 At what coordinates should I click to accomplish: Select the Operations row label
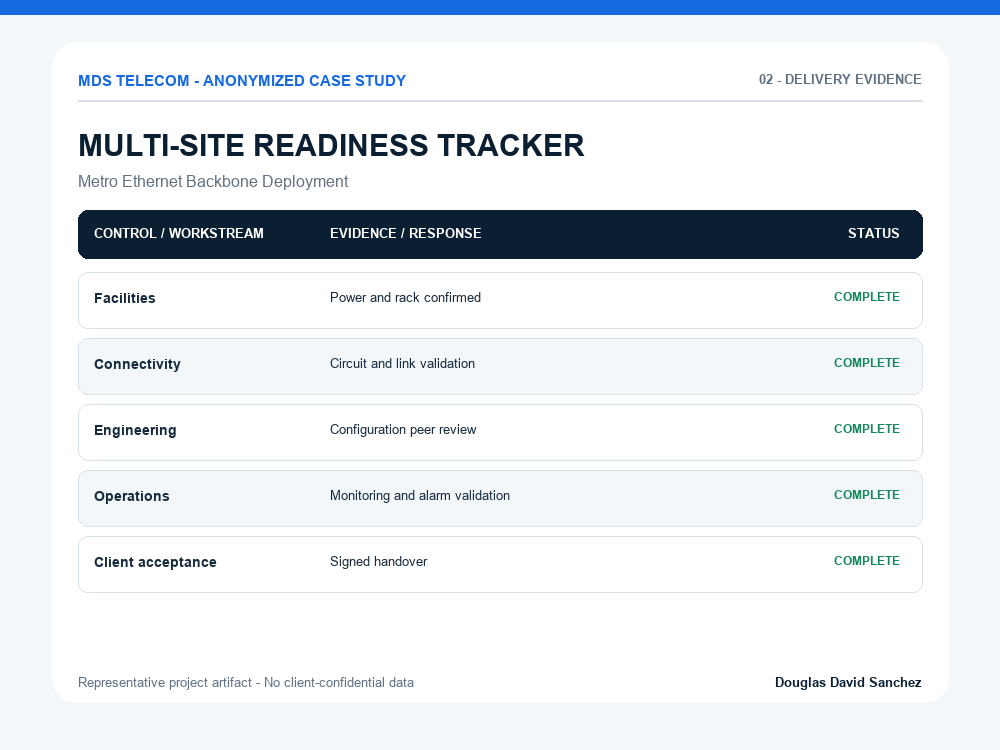pyautogui.click(x=131, y=496)
